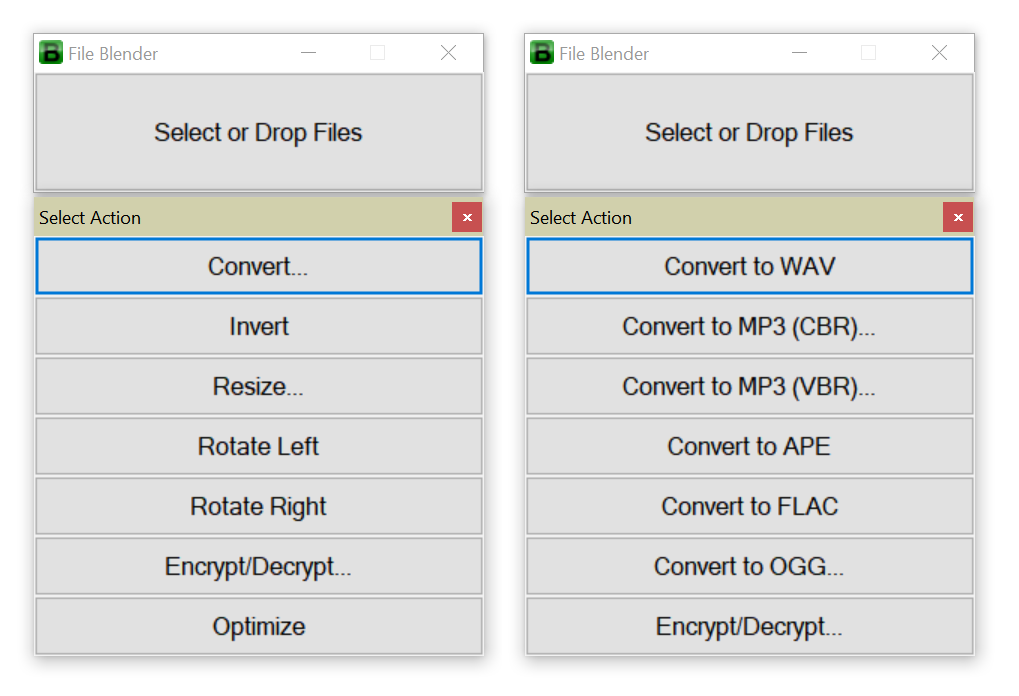The image size is (1019, 696).
Task: Select the Optimize action
Action: [x=258, y=626]
